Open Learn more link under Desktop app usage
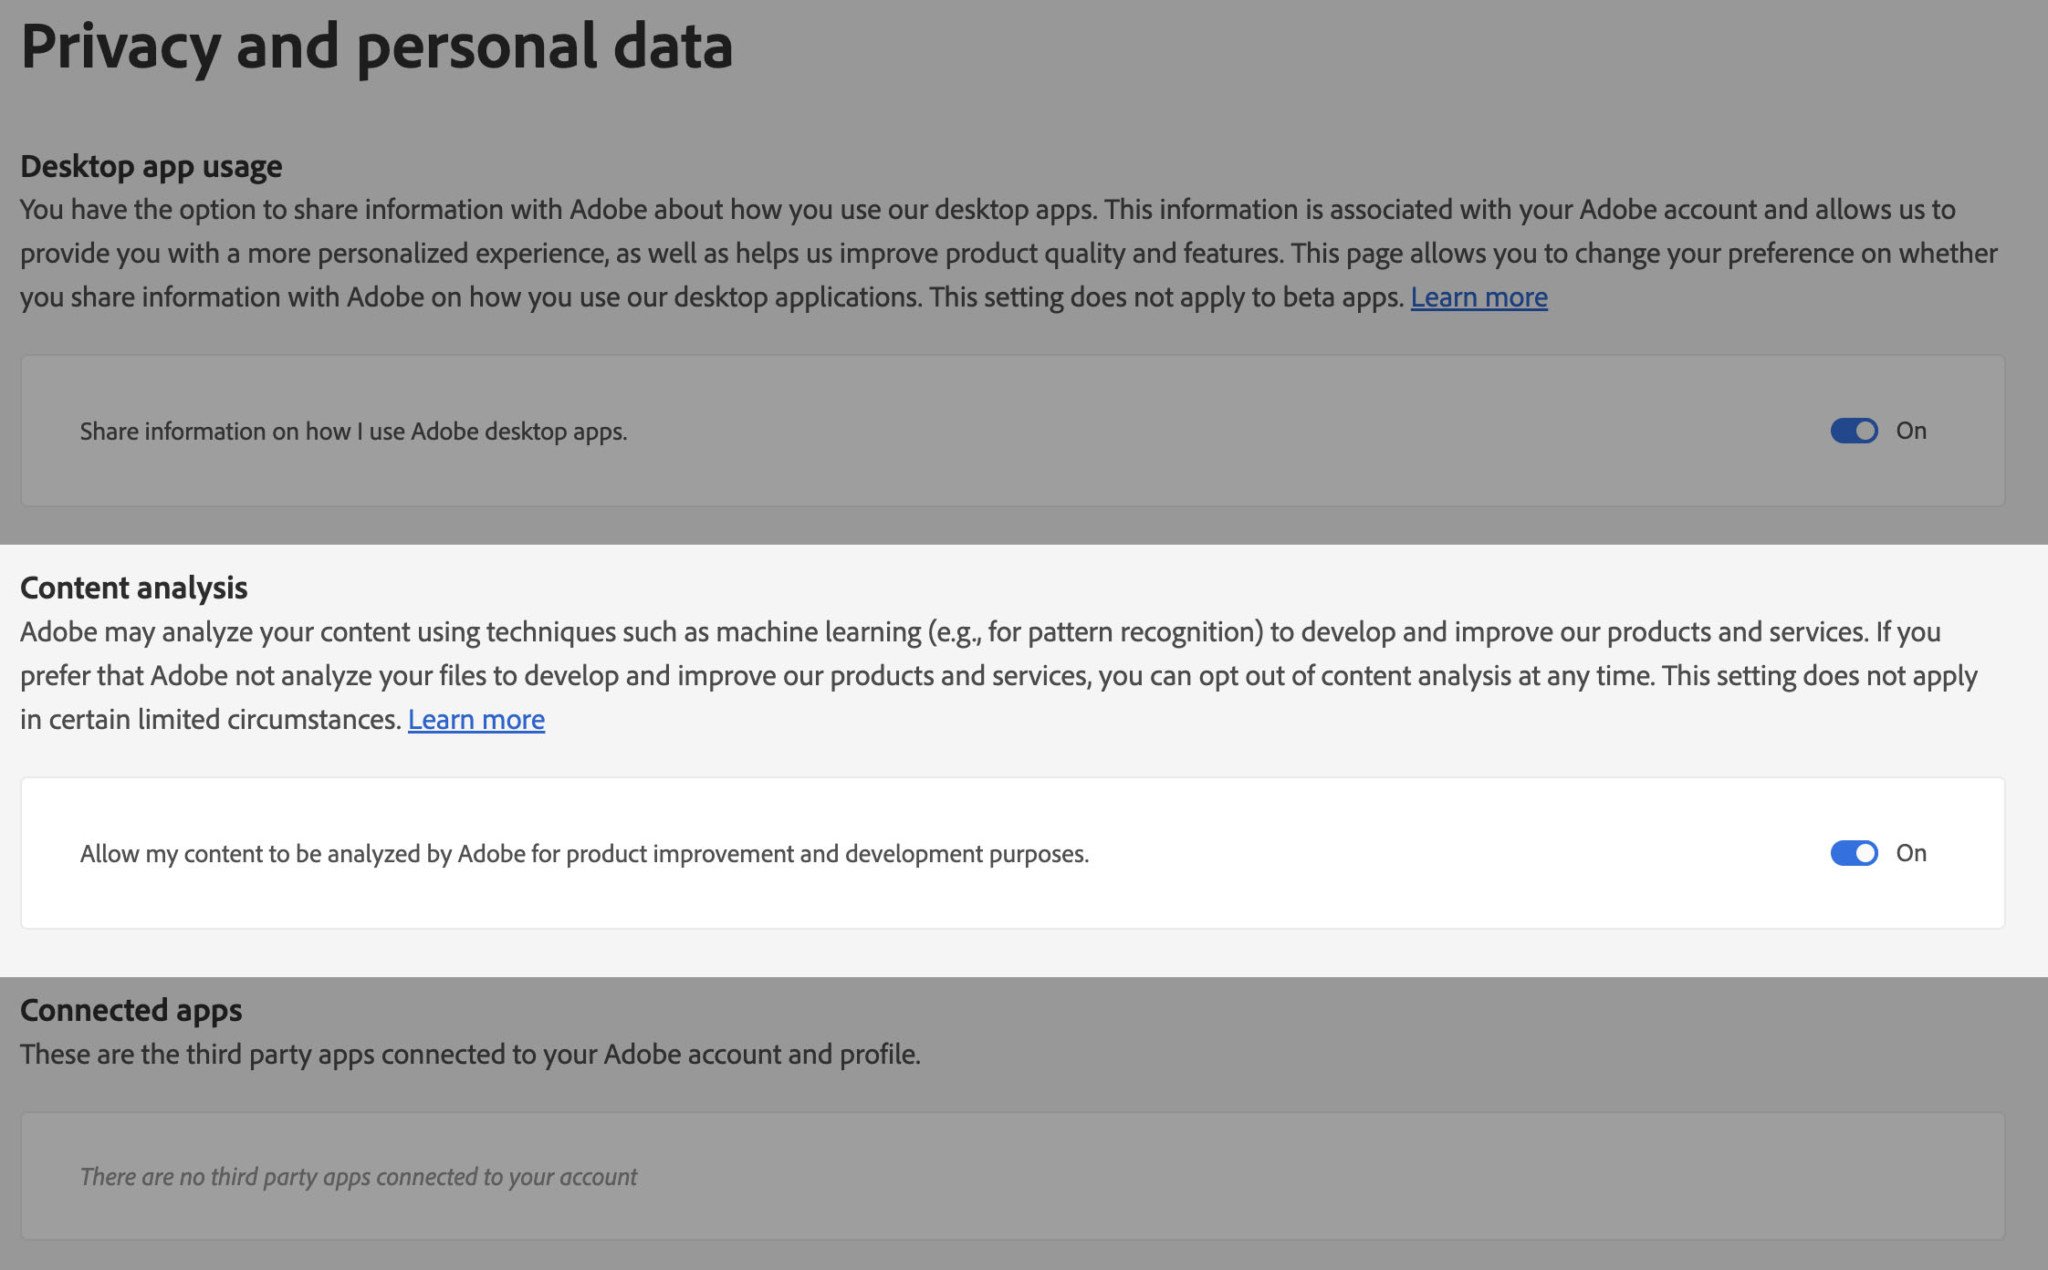This screenshot has width=2048, height=1270. tap(1479, 297)
